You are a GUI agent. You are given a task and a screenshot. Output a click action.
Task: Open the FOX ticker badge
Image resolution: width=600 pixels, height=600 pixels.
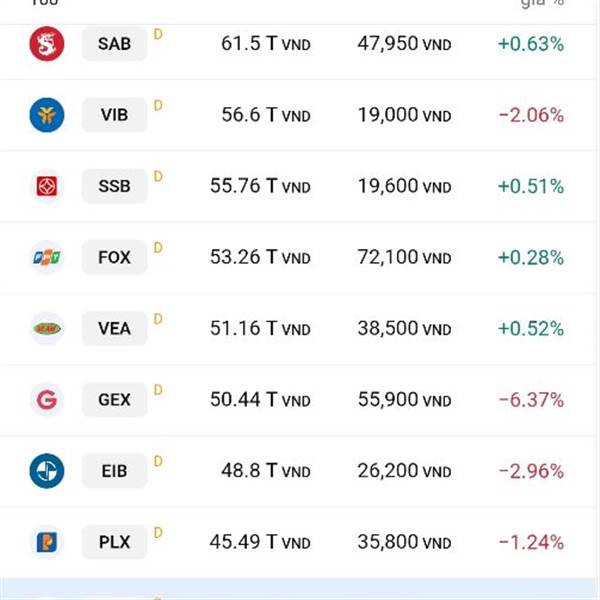[x=114, y=257]
